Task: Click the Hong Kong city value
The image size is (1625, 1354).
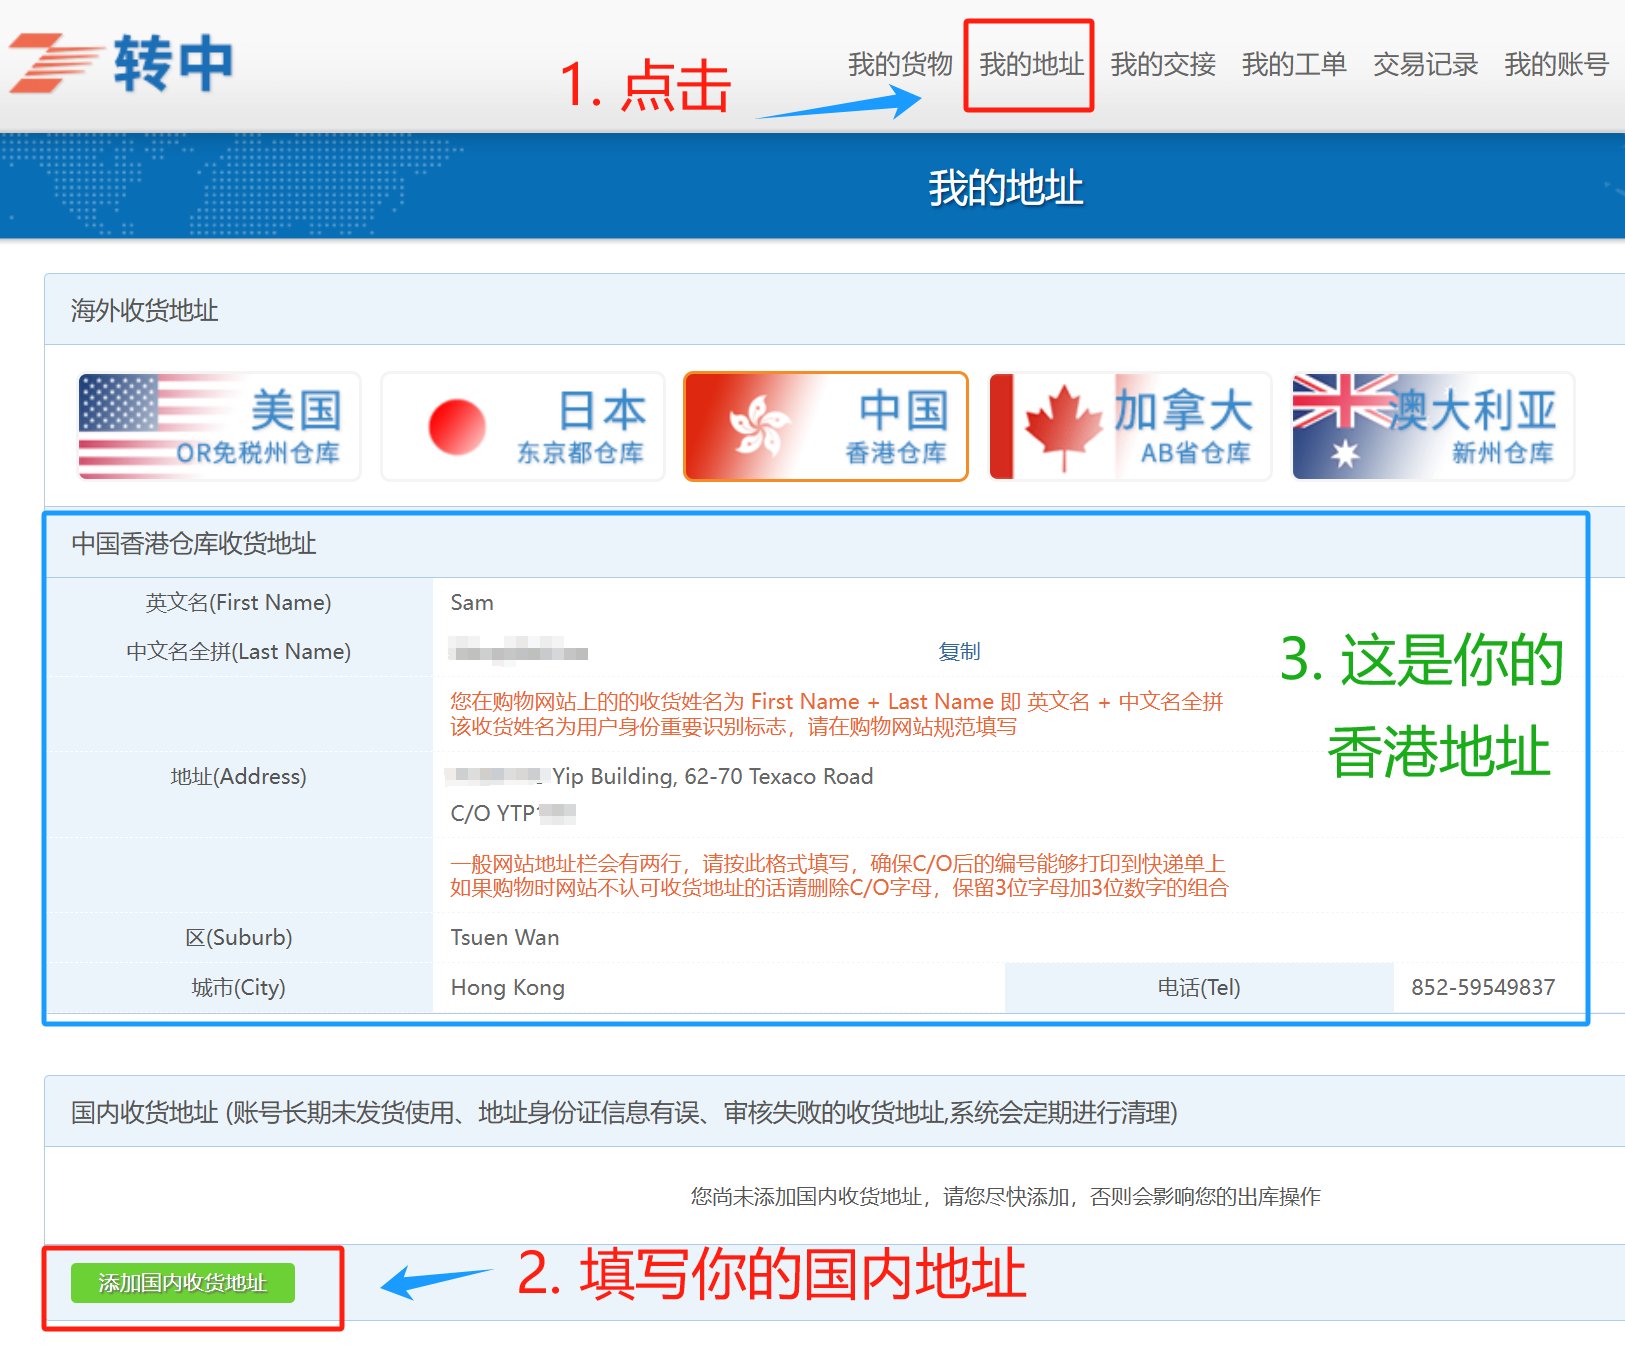Action: pyautogui.click(x=508, y=988)
